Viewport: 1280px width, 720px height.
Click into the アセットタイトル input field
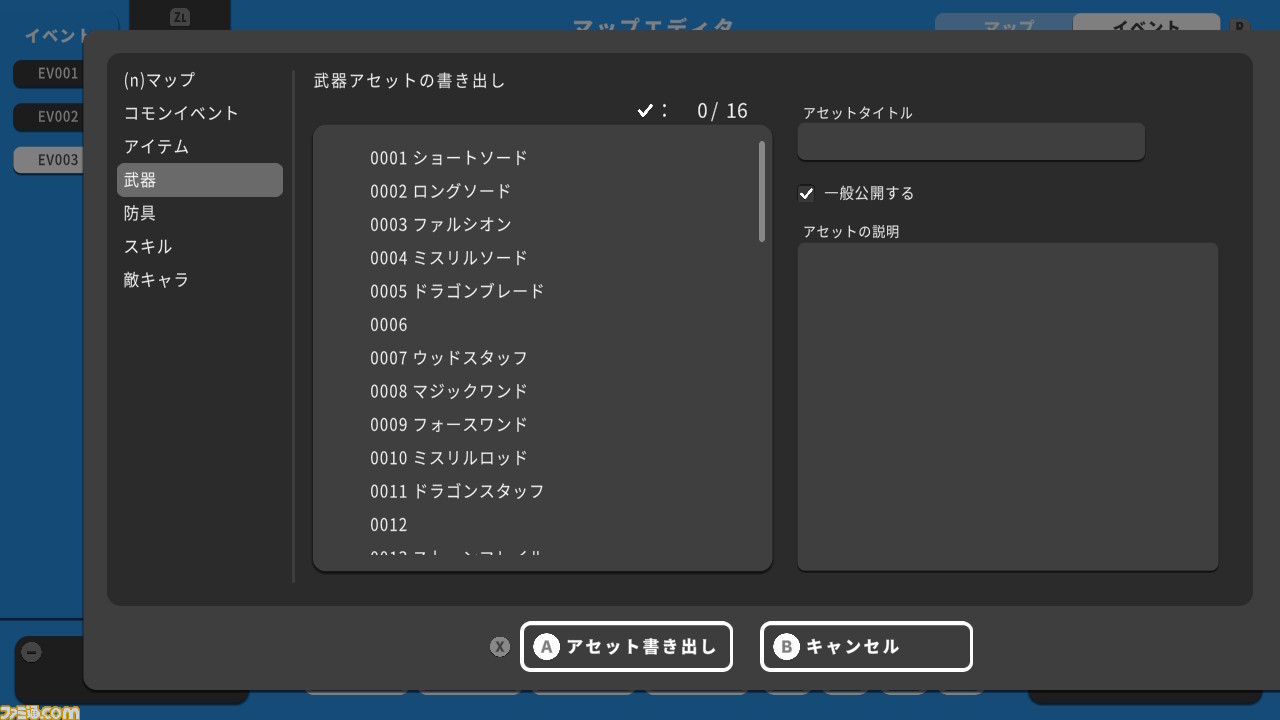point(970,141)
